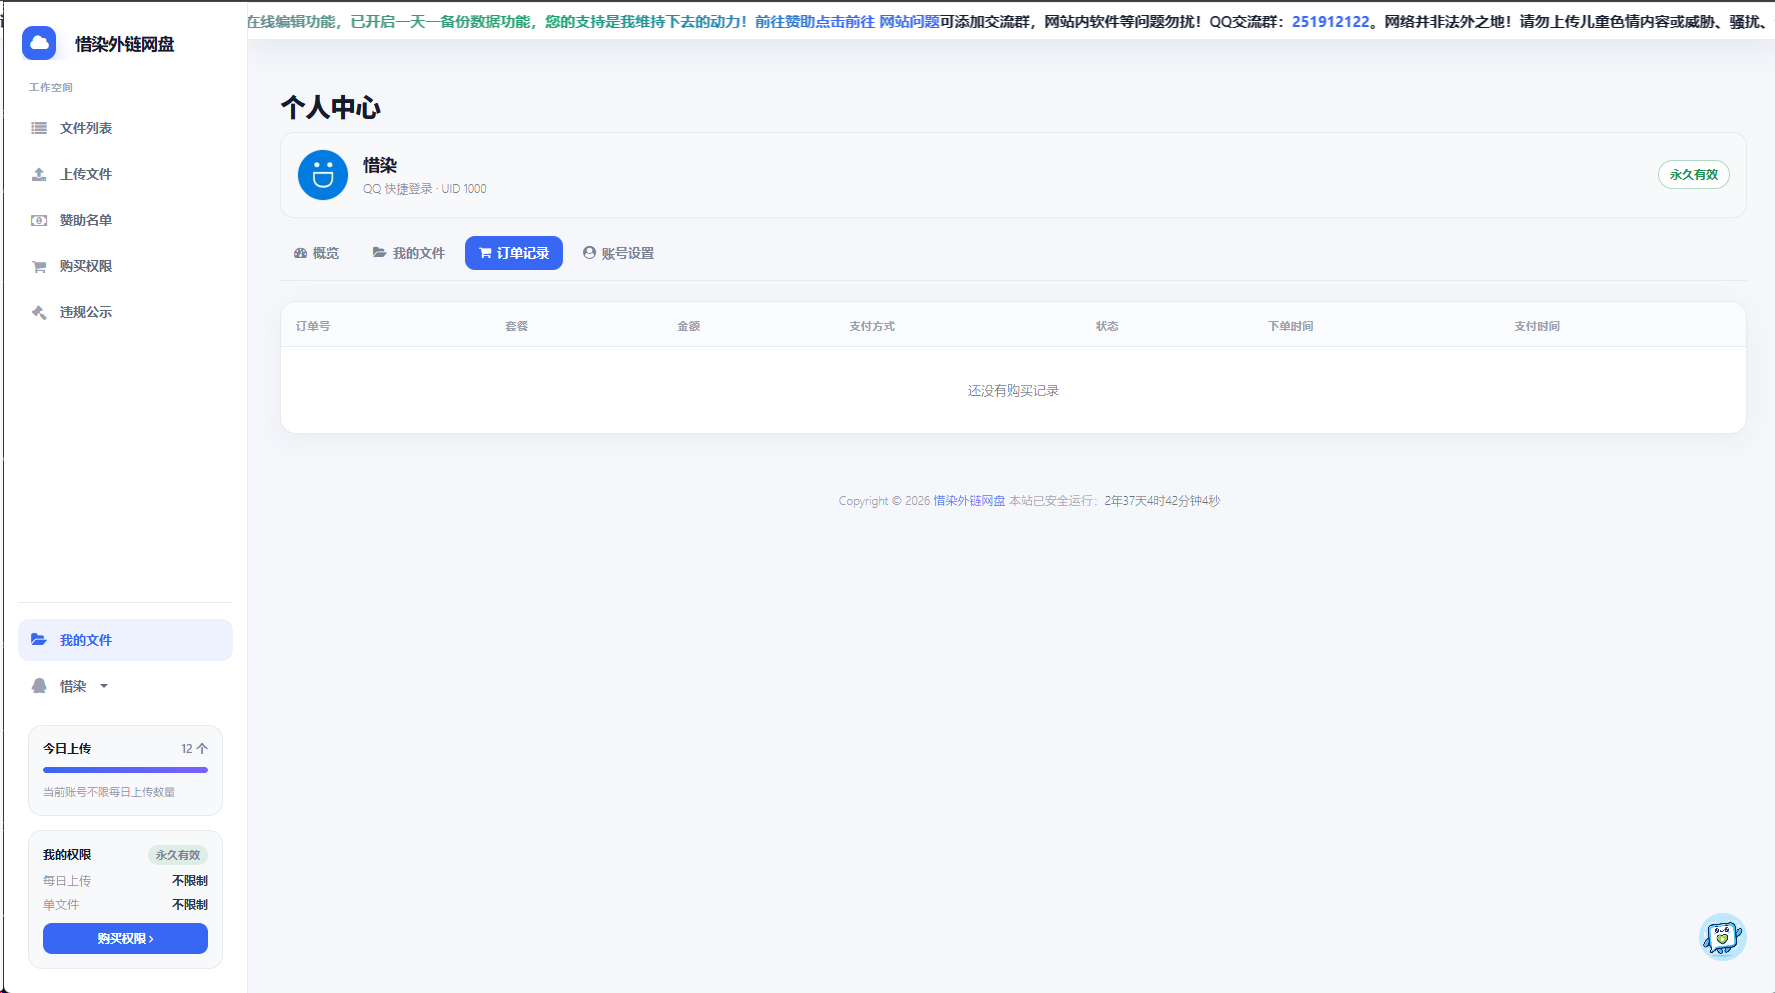
Task: Click the 购买权限 cart icon
Action: tap(39, 266)
